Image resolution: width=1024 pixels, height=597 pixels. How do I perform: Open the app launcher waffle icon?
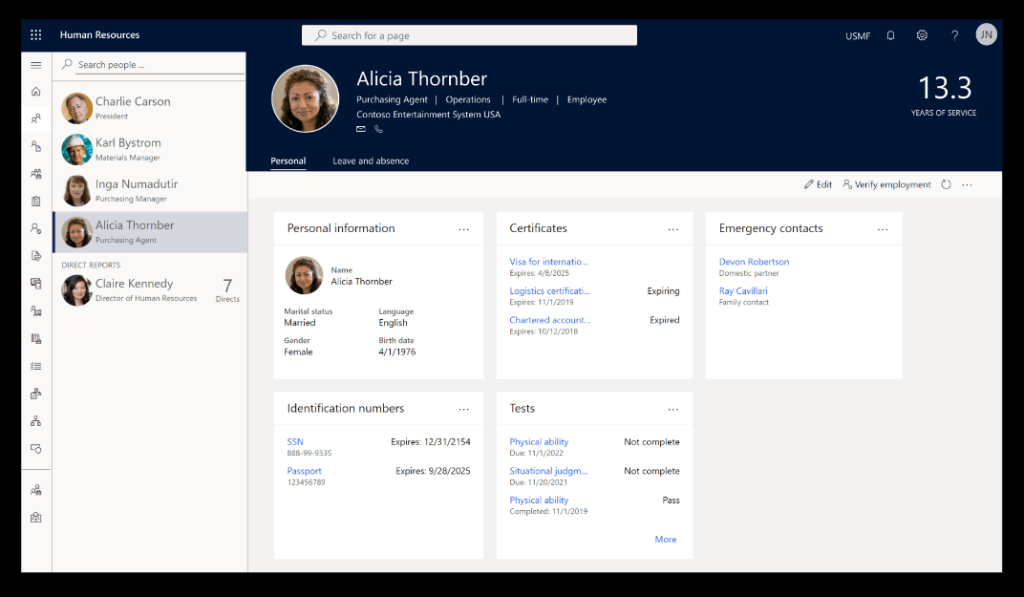pyautogui.click(x=36, y=35)
